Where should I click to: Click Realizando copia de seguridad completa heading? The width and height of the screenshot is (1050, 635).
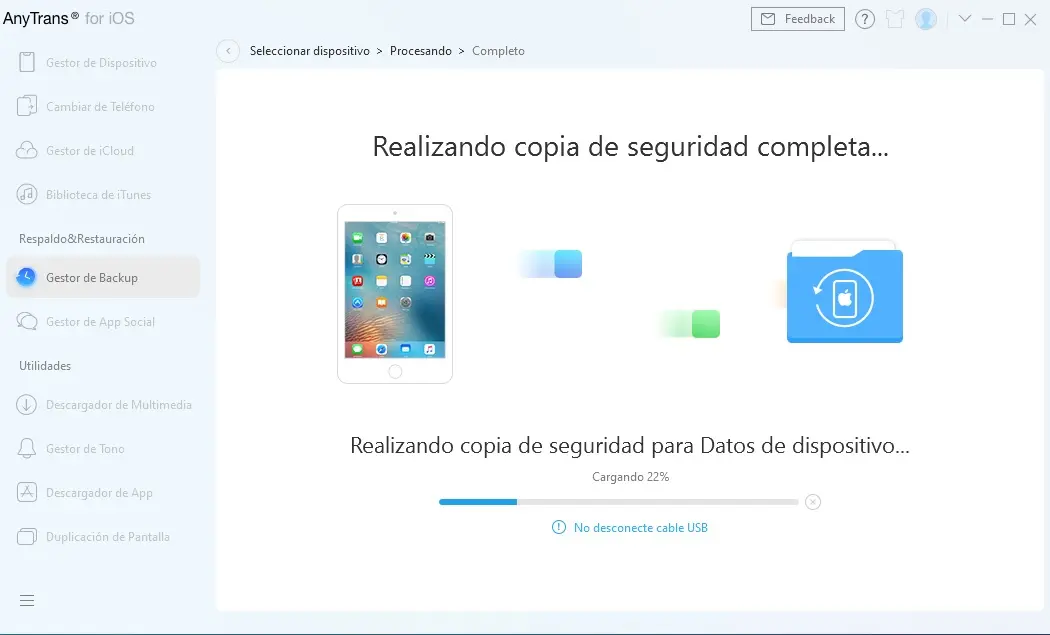pyautogui.click(x=630, y=147)
